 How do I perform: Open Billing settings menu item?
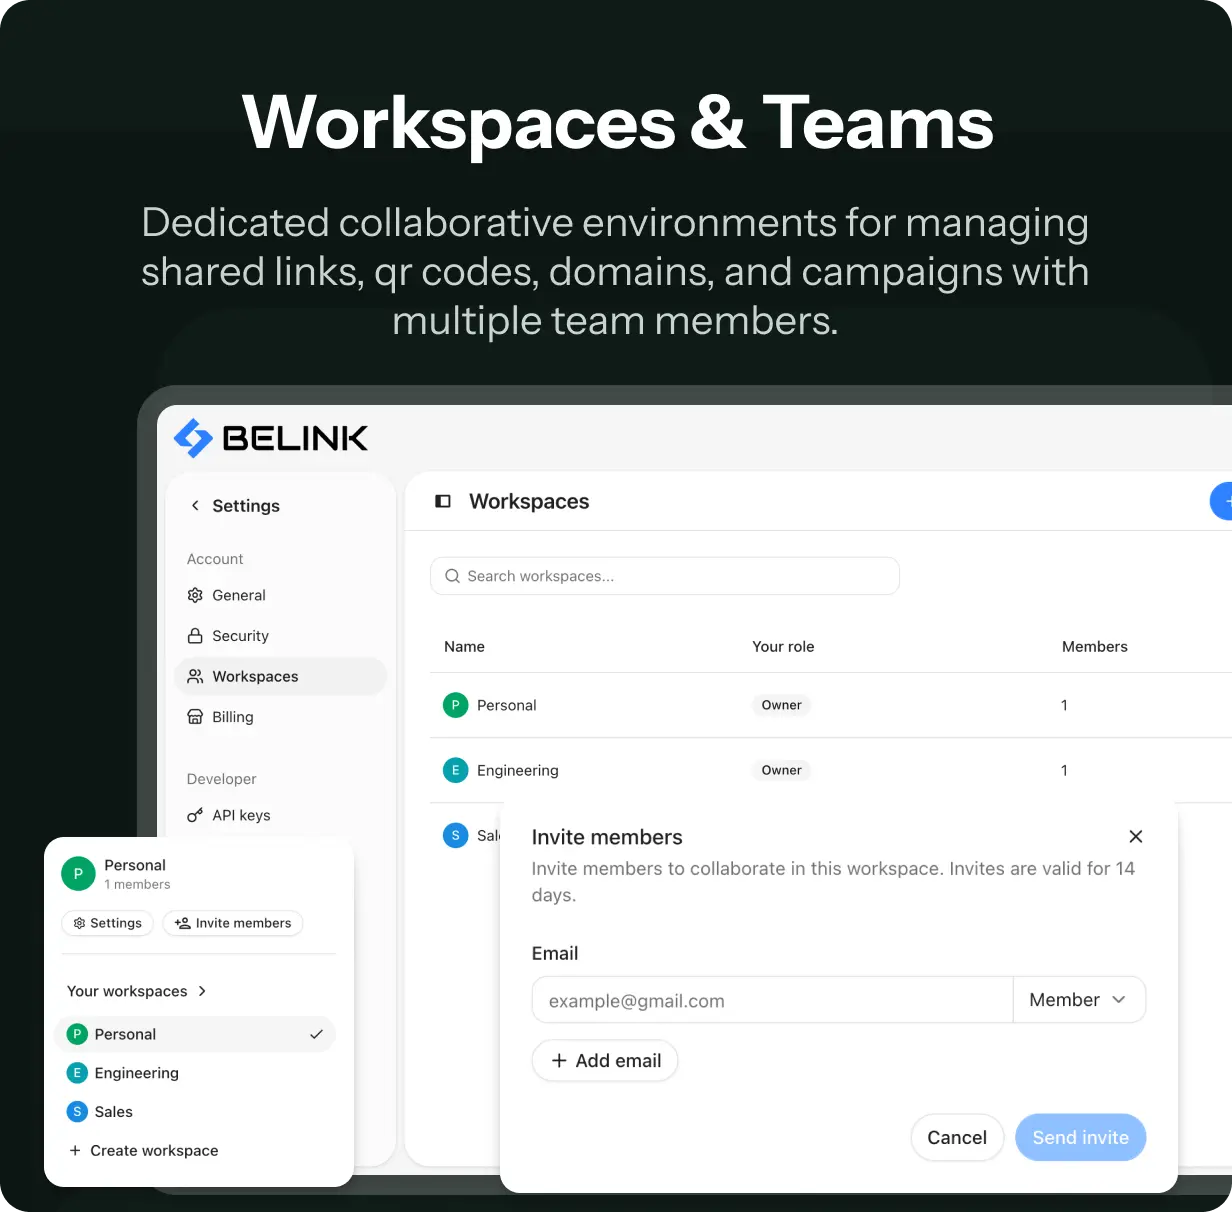pos(280,717)
